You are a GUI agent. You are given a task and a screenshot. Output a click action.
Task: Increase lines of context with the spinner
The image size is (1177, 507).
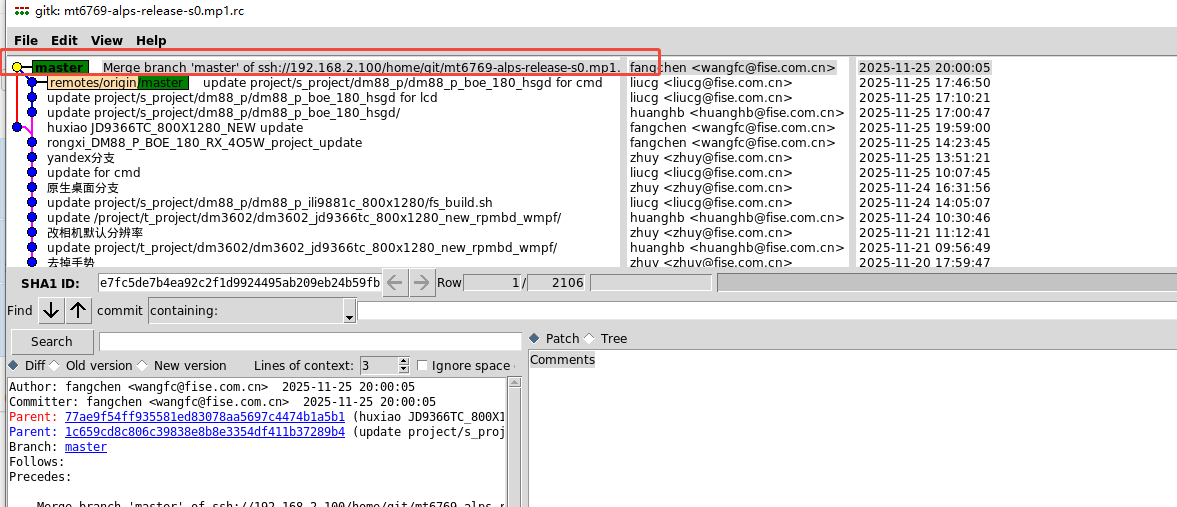404,362
